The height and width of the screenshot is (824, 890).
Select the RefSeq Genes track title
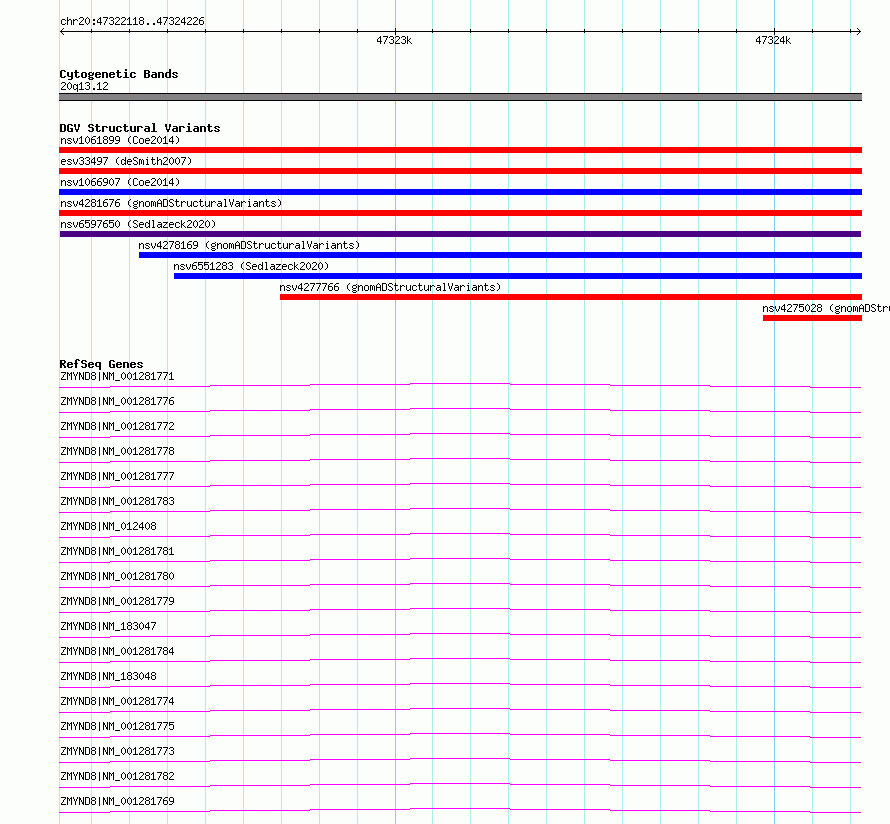101,364
